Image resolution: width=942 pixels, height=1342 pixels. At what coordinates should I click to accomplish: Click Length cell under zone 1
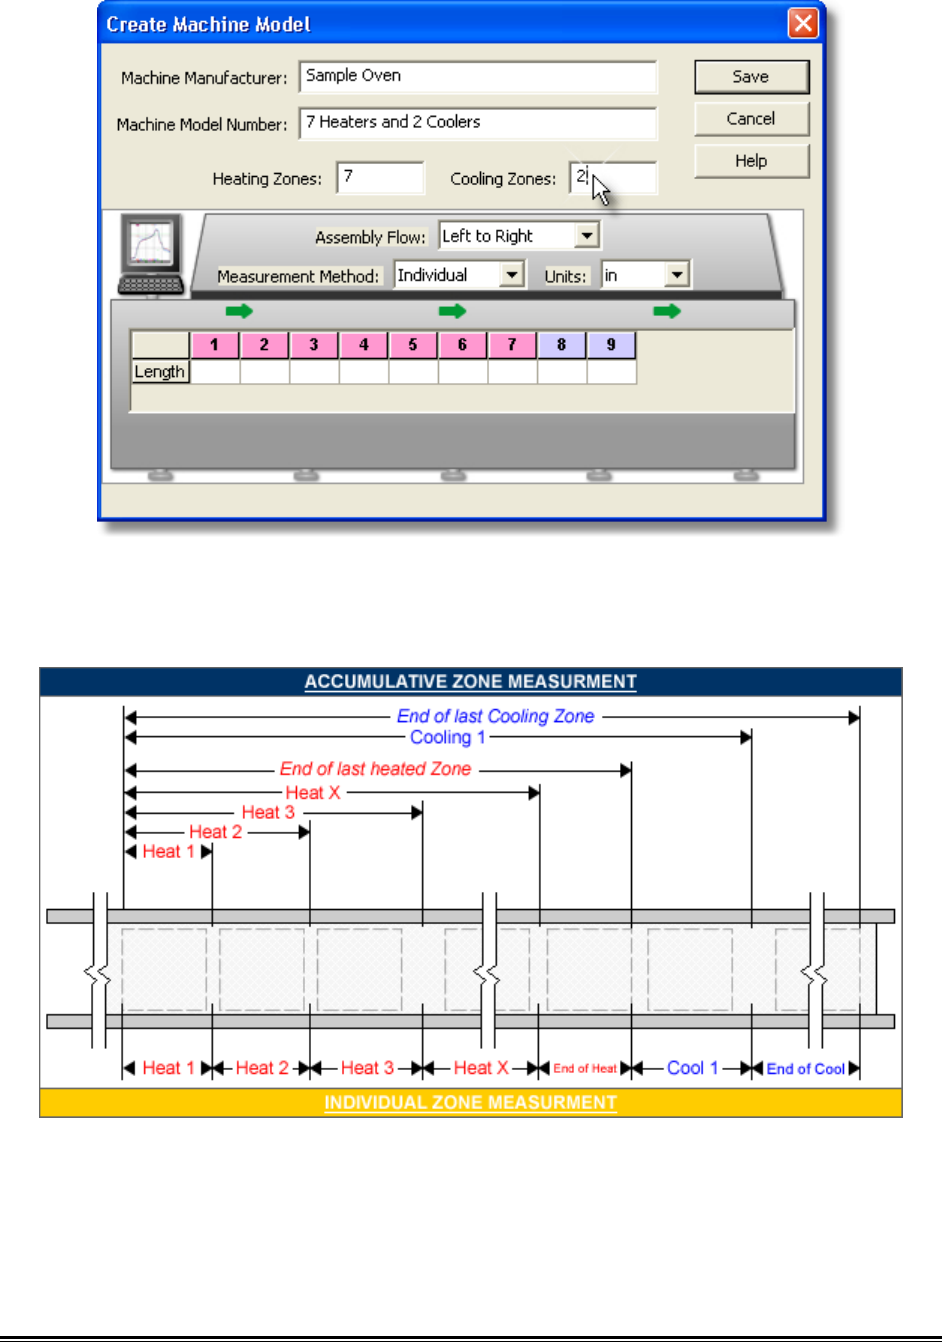point(215,372)
